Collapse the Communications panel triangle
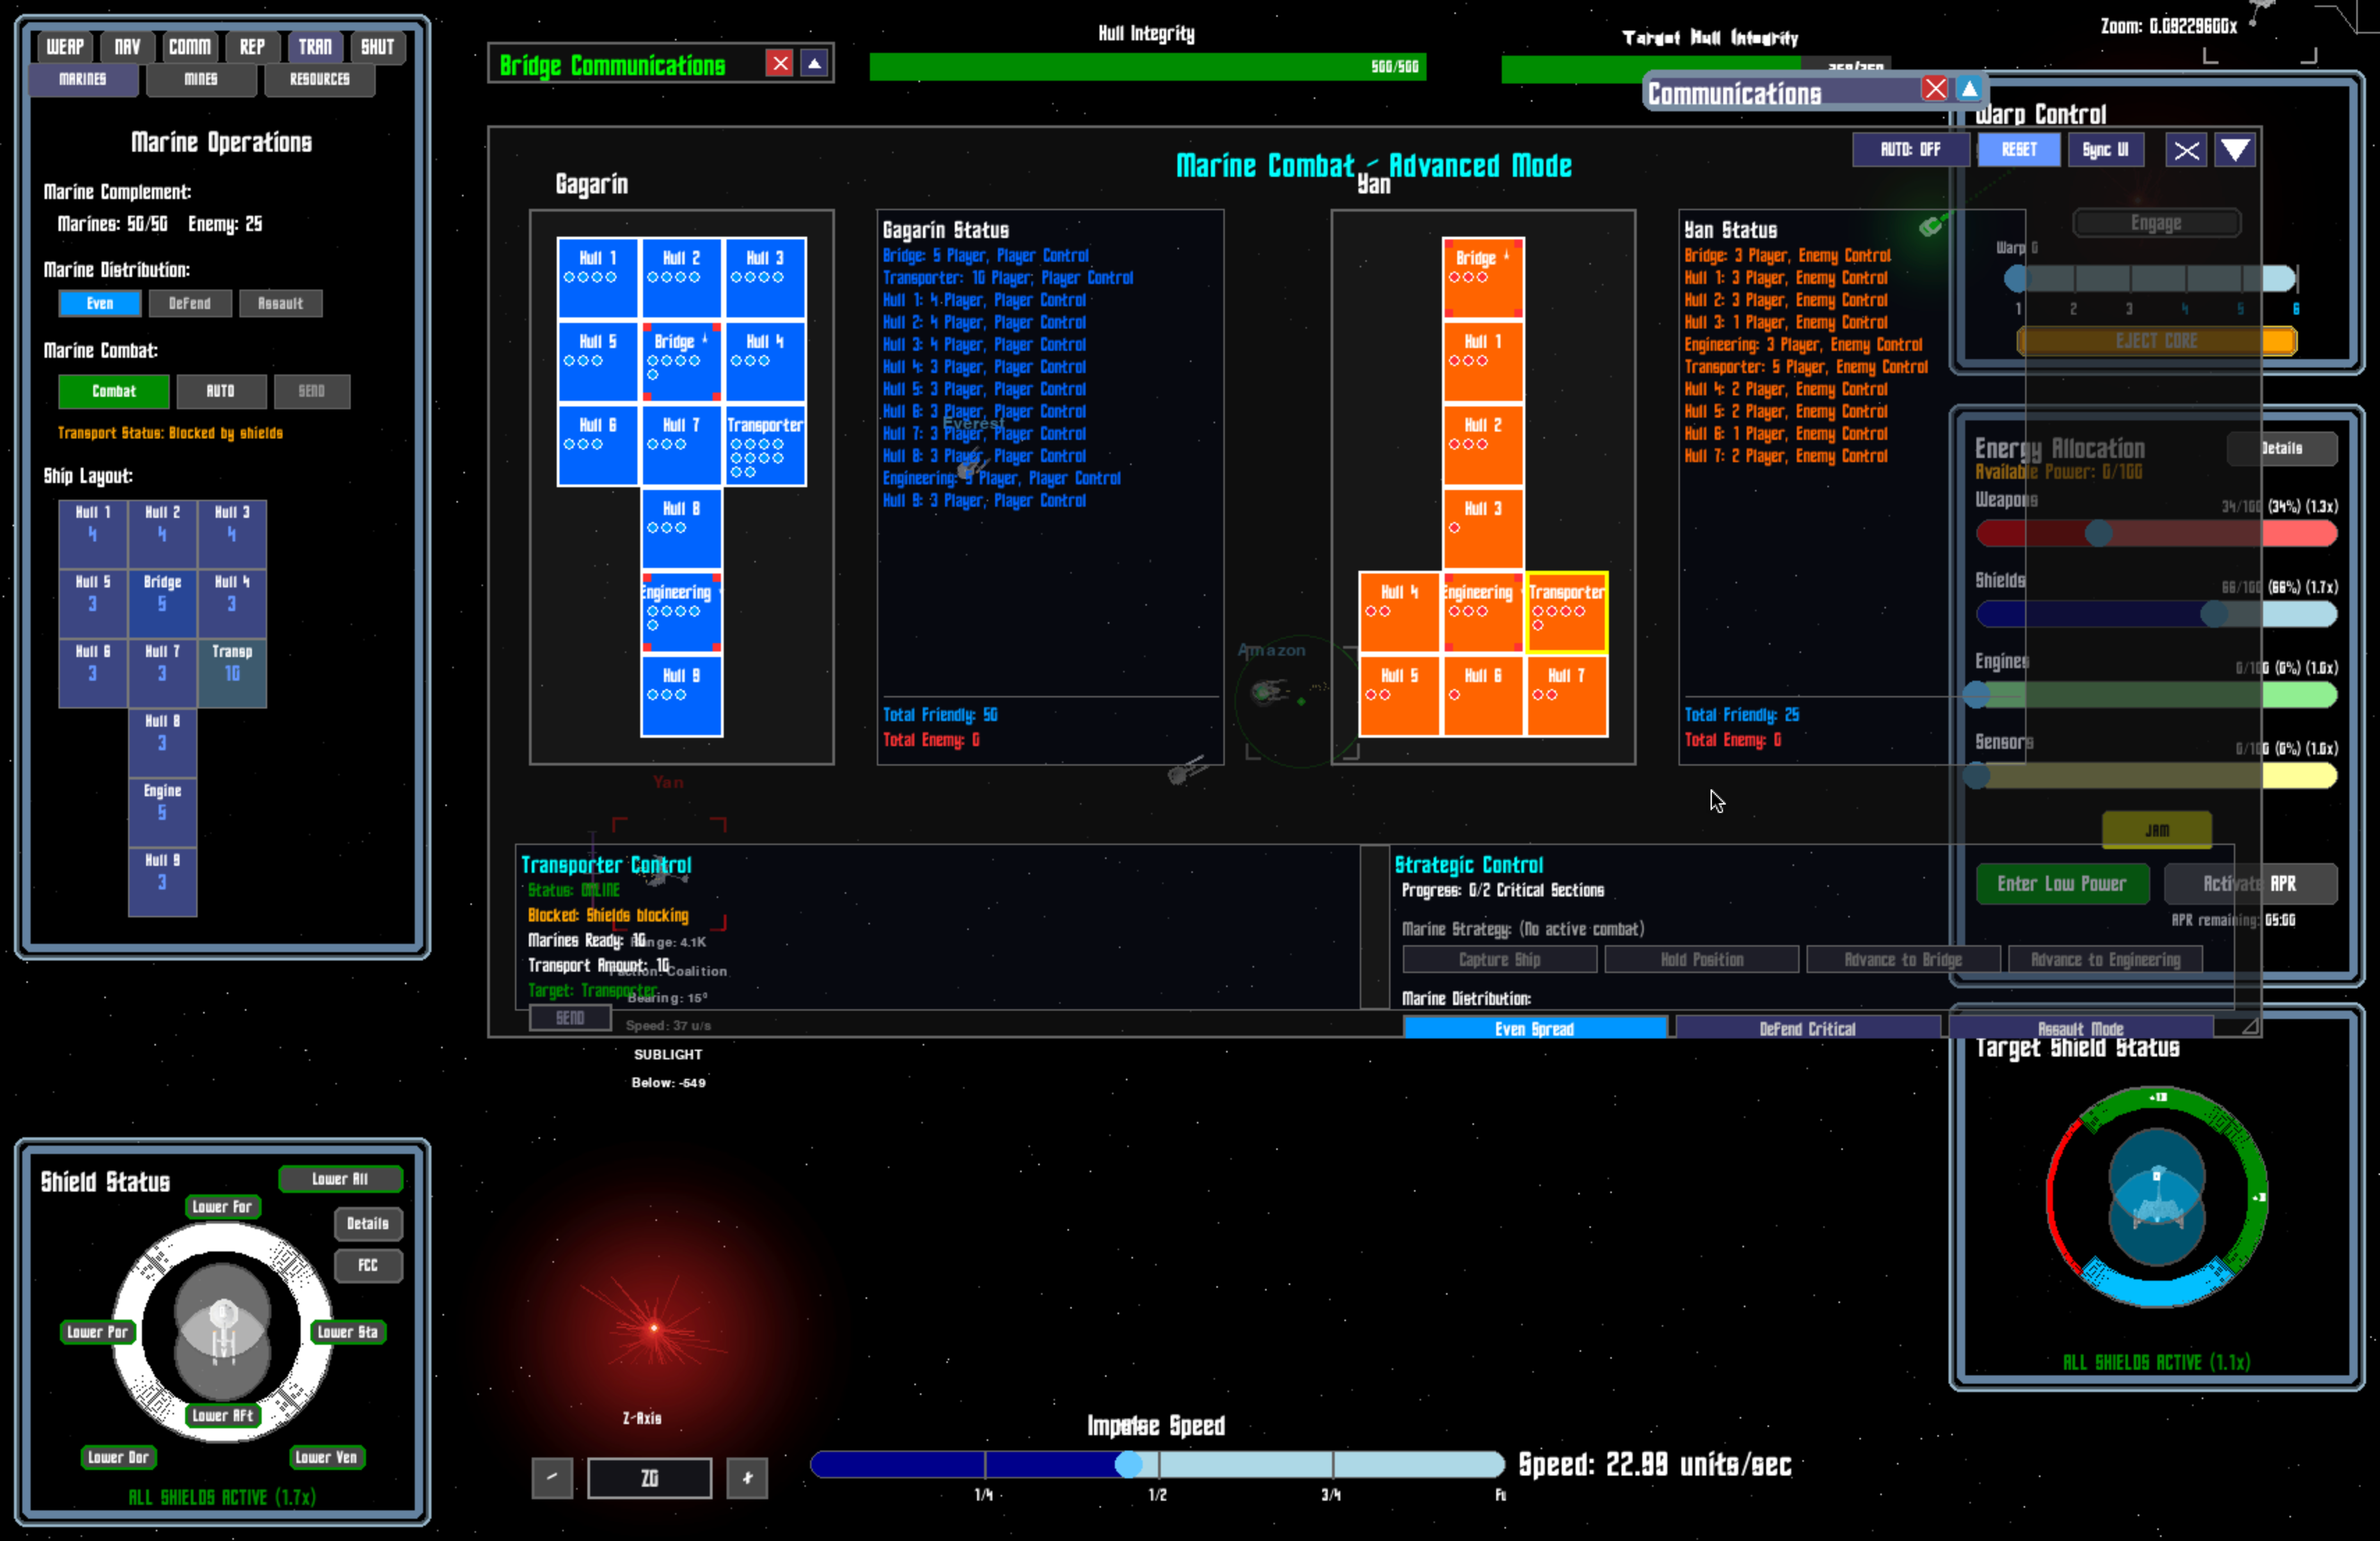Screen dimensions: 2380x1541 [1969, 88]
